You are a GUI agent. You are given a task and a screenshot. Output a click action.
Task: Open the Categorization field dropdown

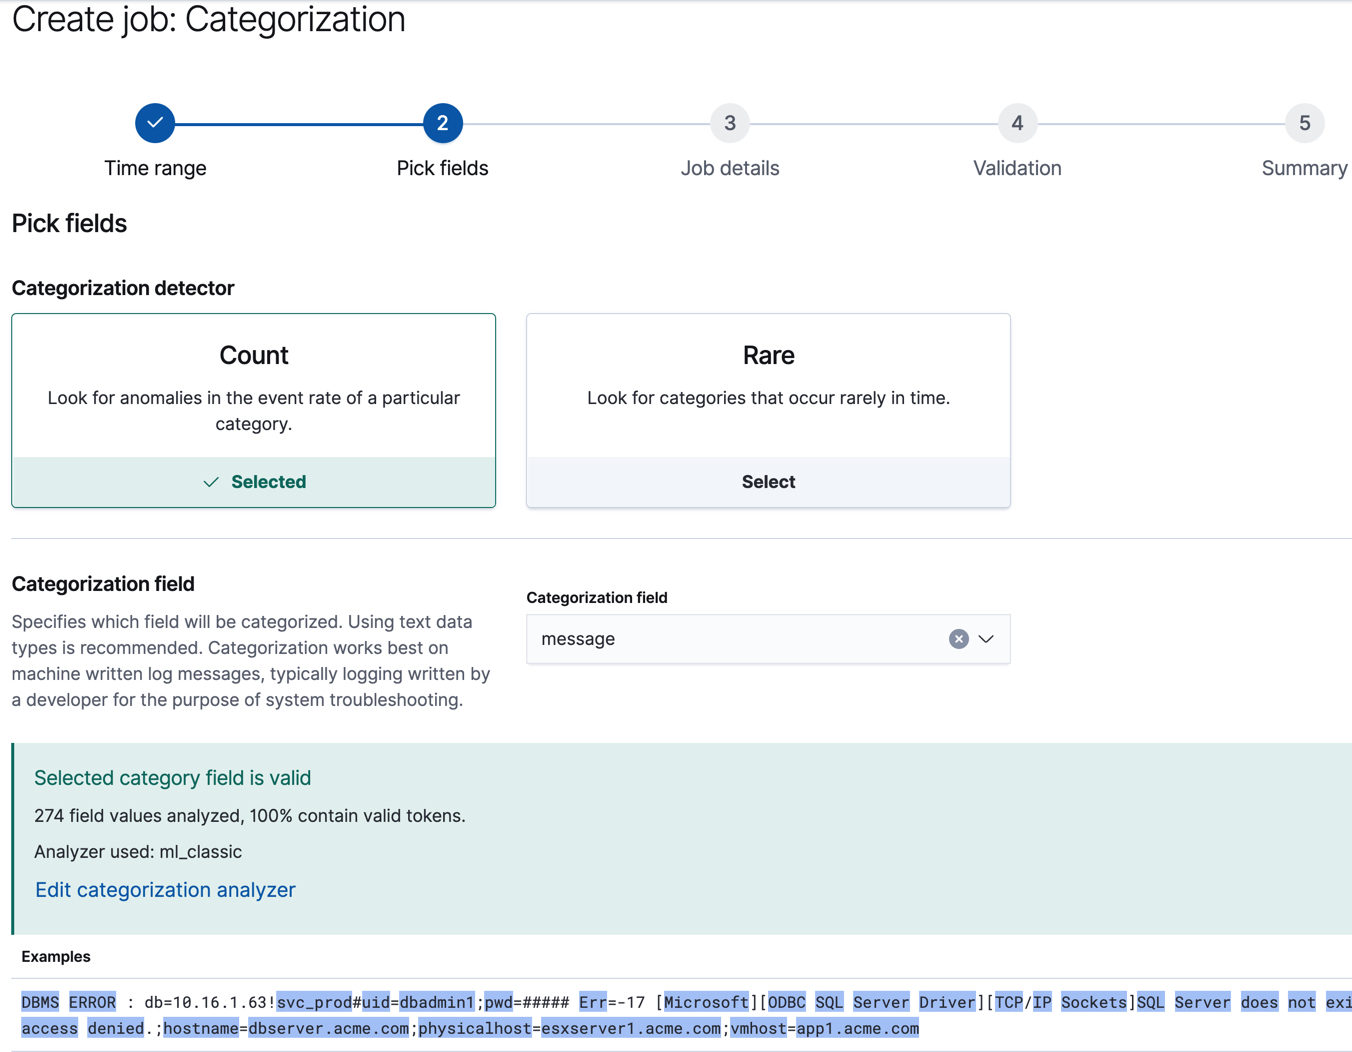768,638
